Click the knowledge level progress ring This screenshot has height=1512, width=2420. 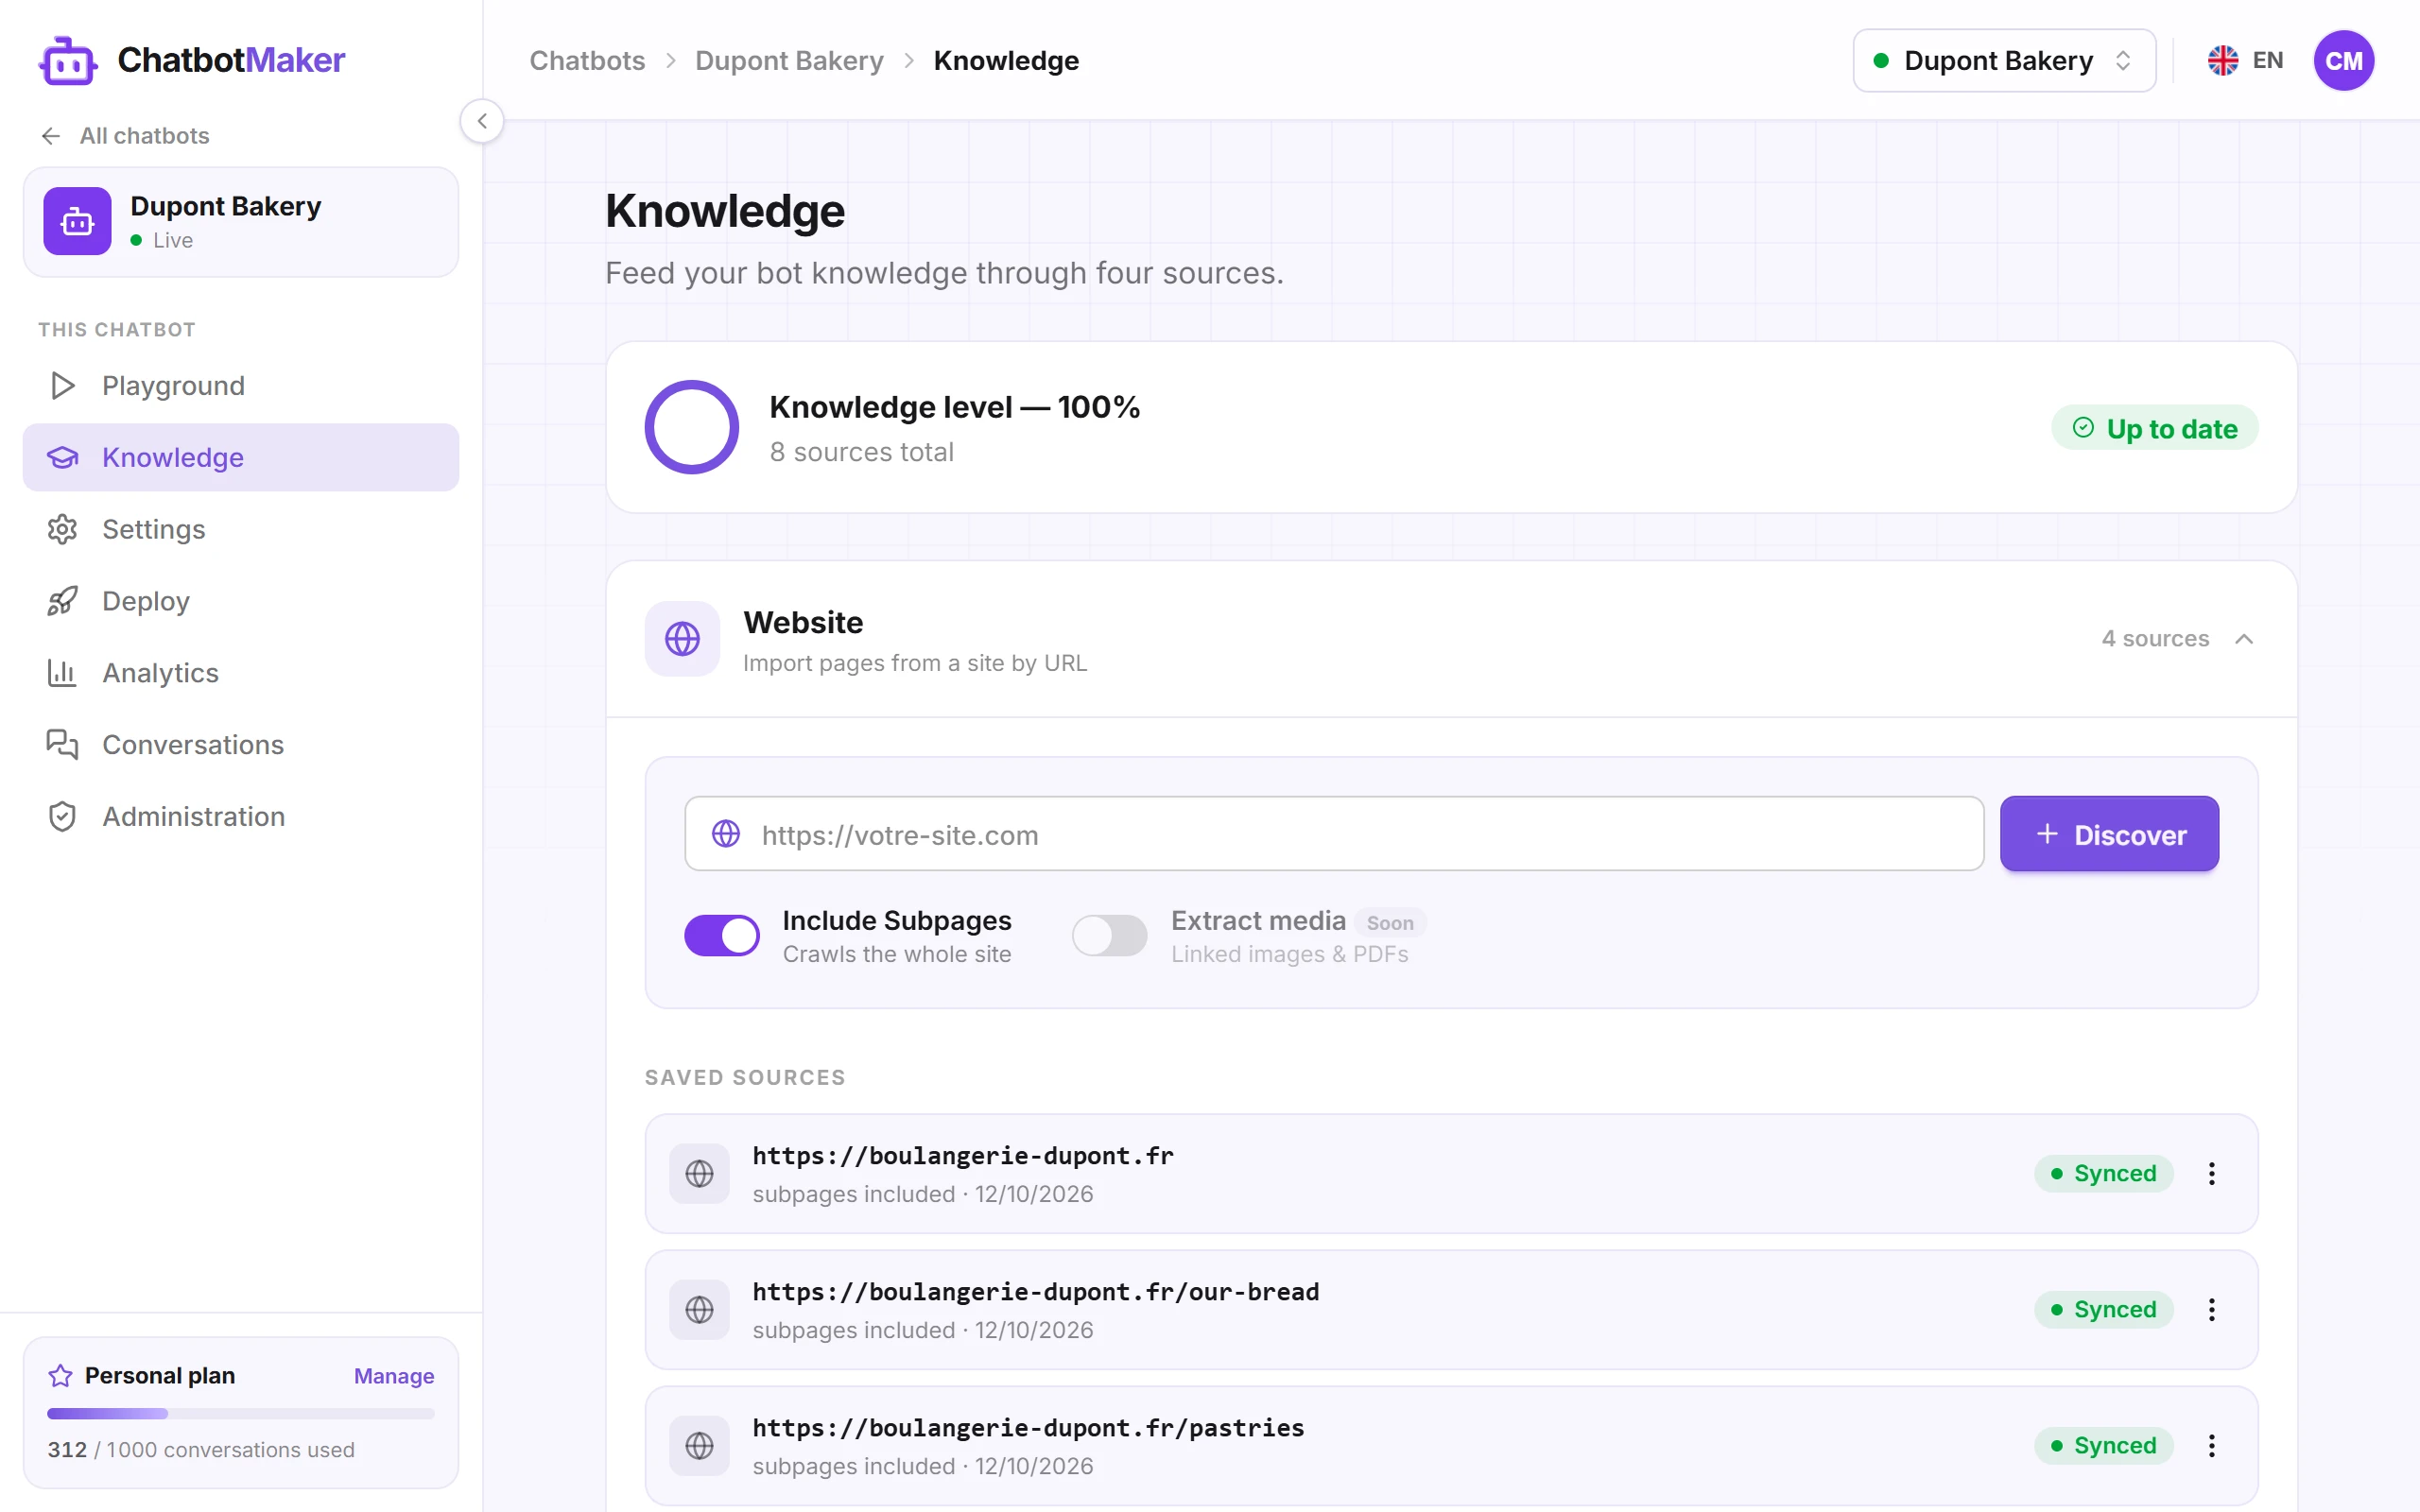(691, 427)
